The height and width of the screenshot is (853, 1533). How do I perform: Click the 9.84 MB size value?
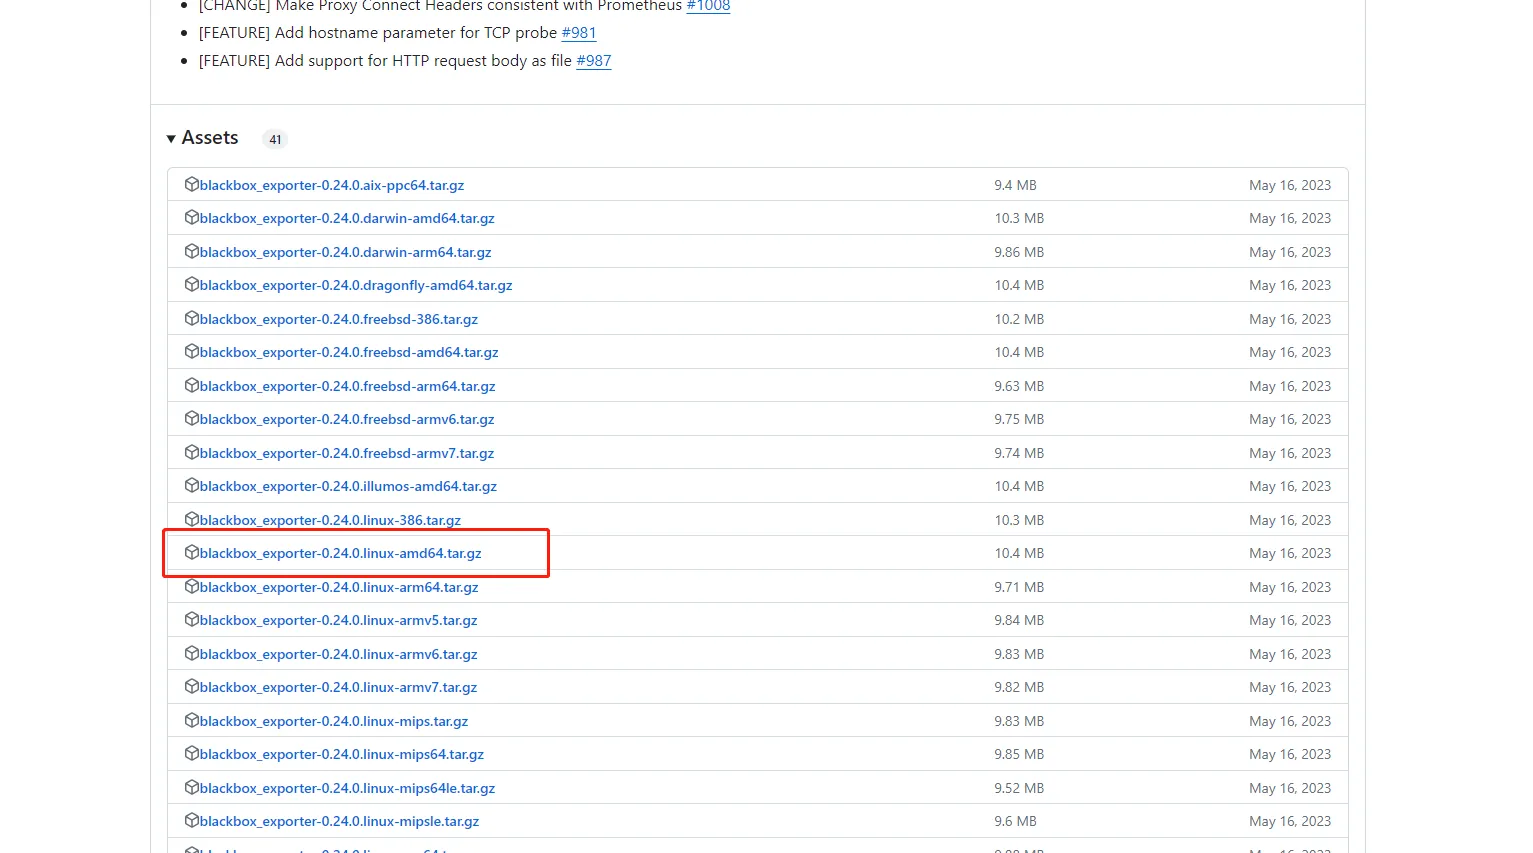point(1019,620)
